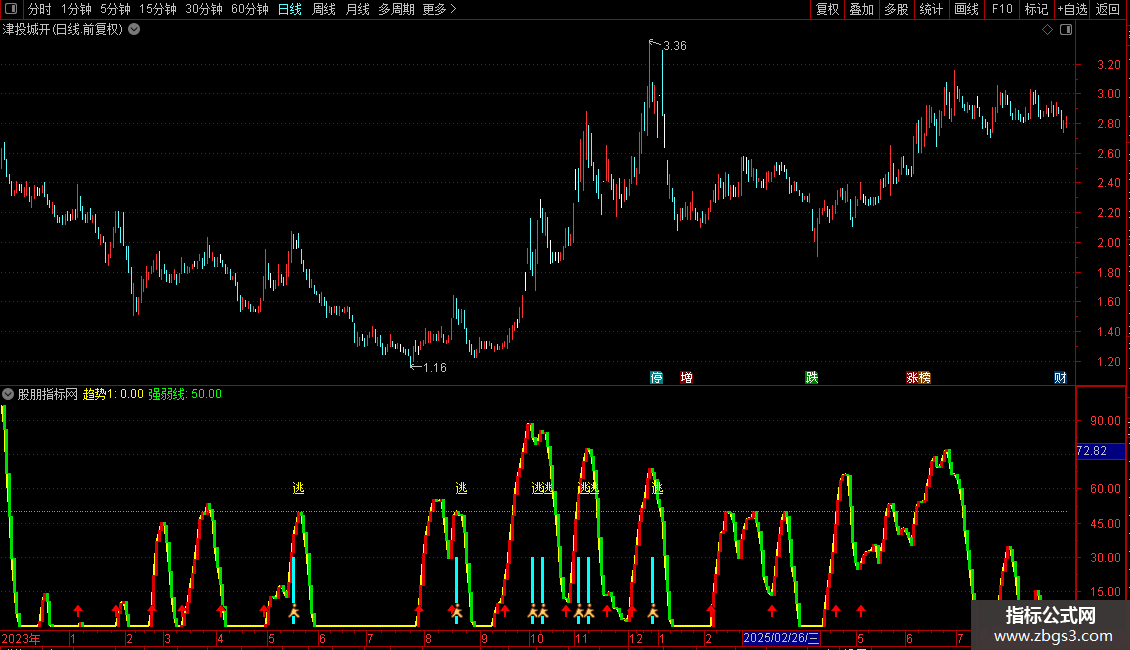Click the 股朋指标网 indicator name
1130x650 pixels.
(48, 394)
